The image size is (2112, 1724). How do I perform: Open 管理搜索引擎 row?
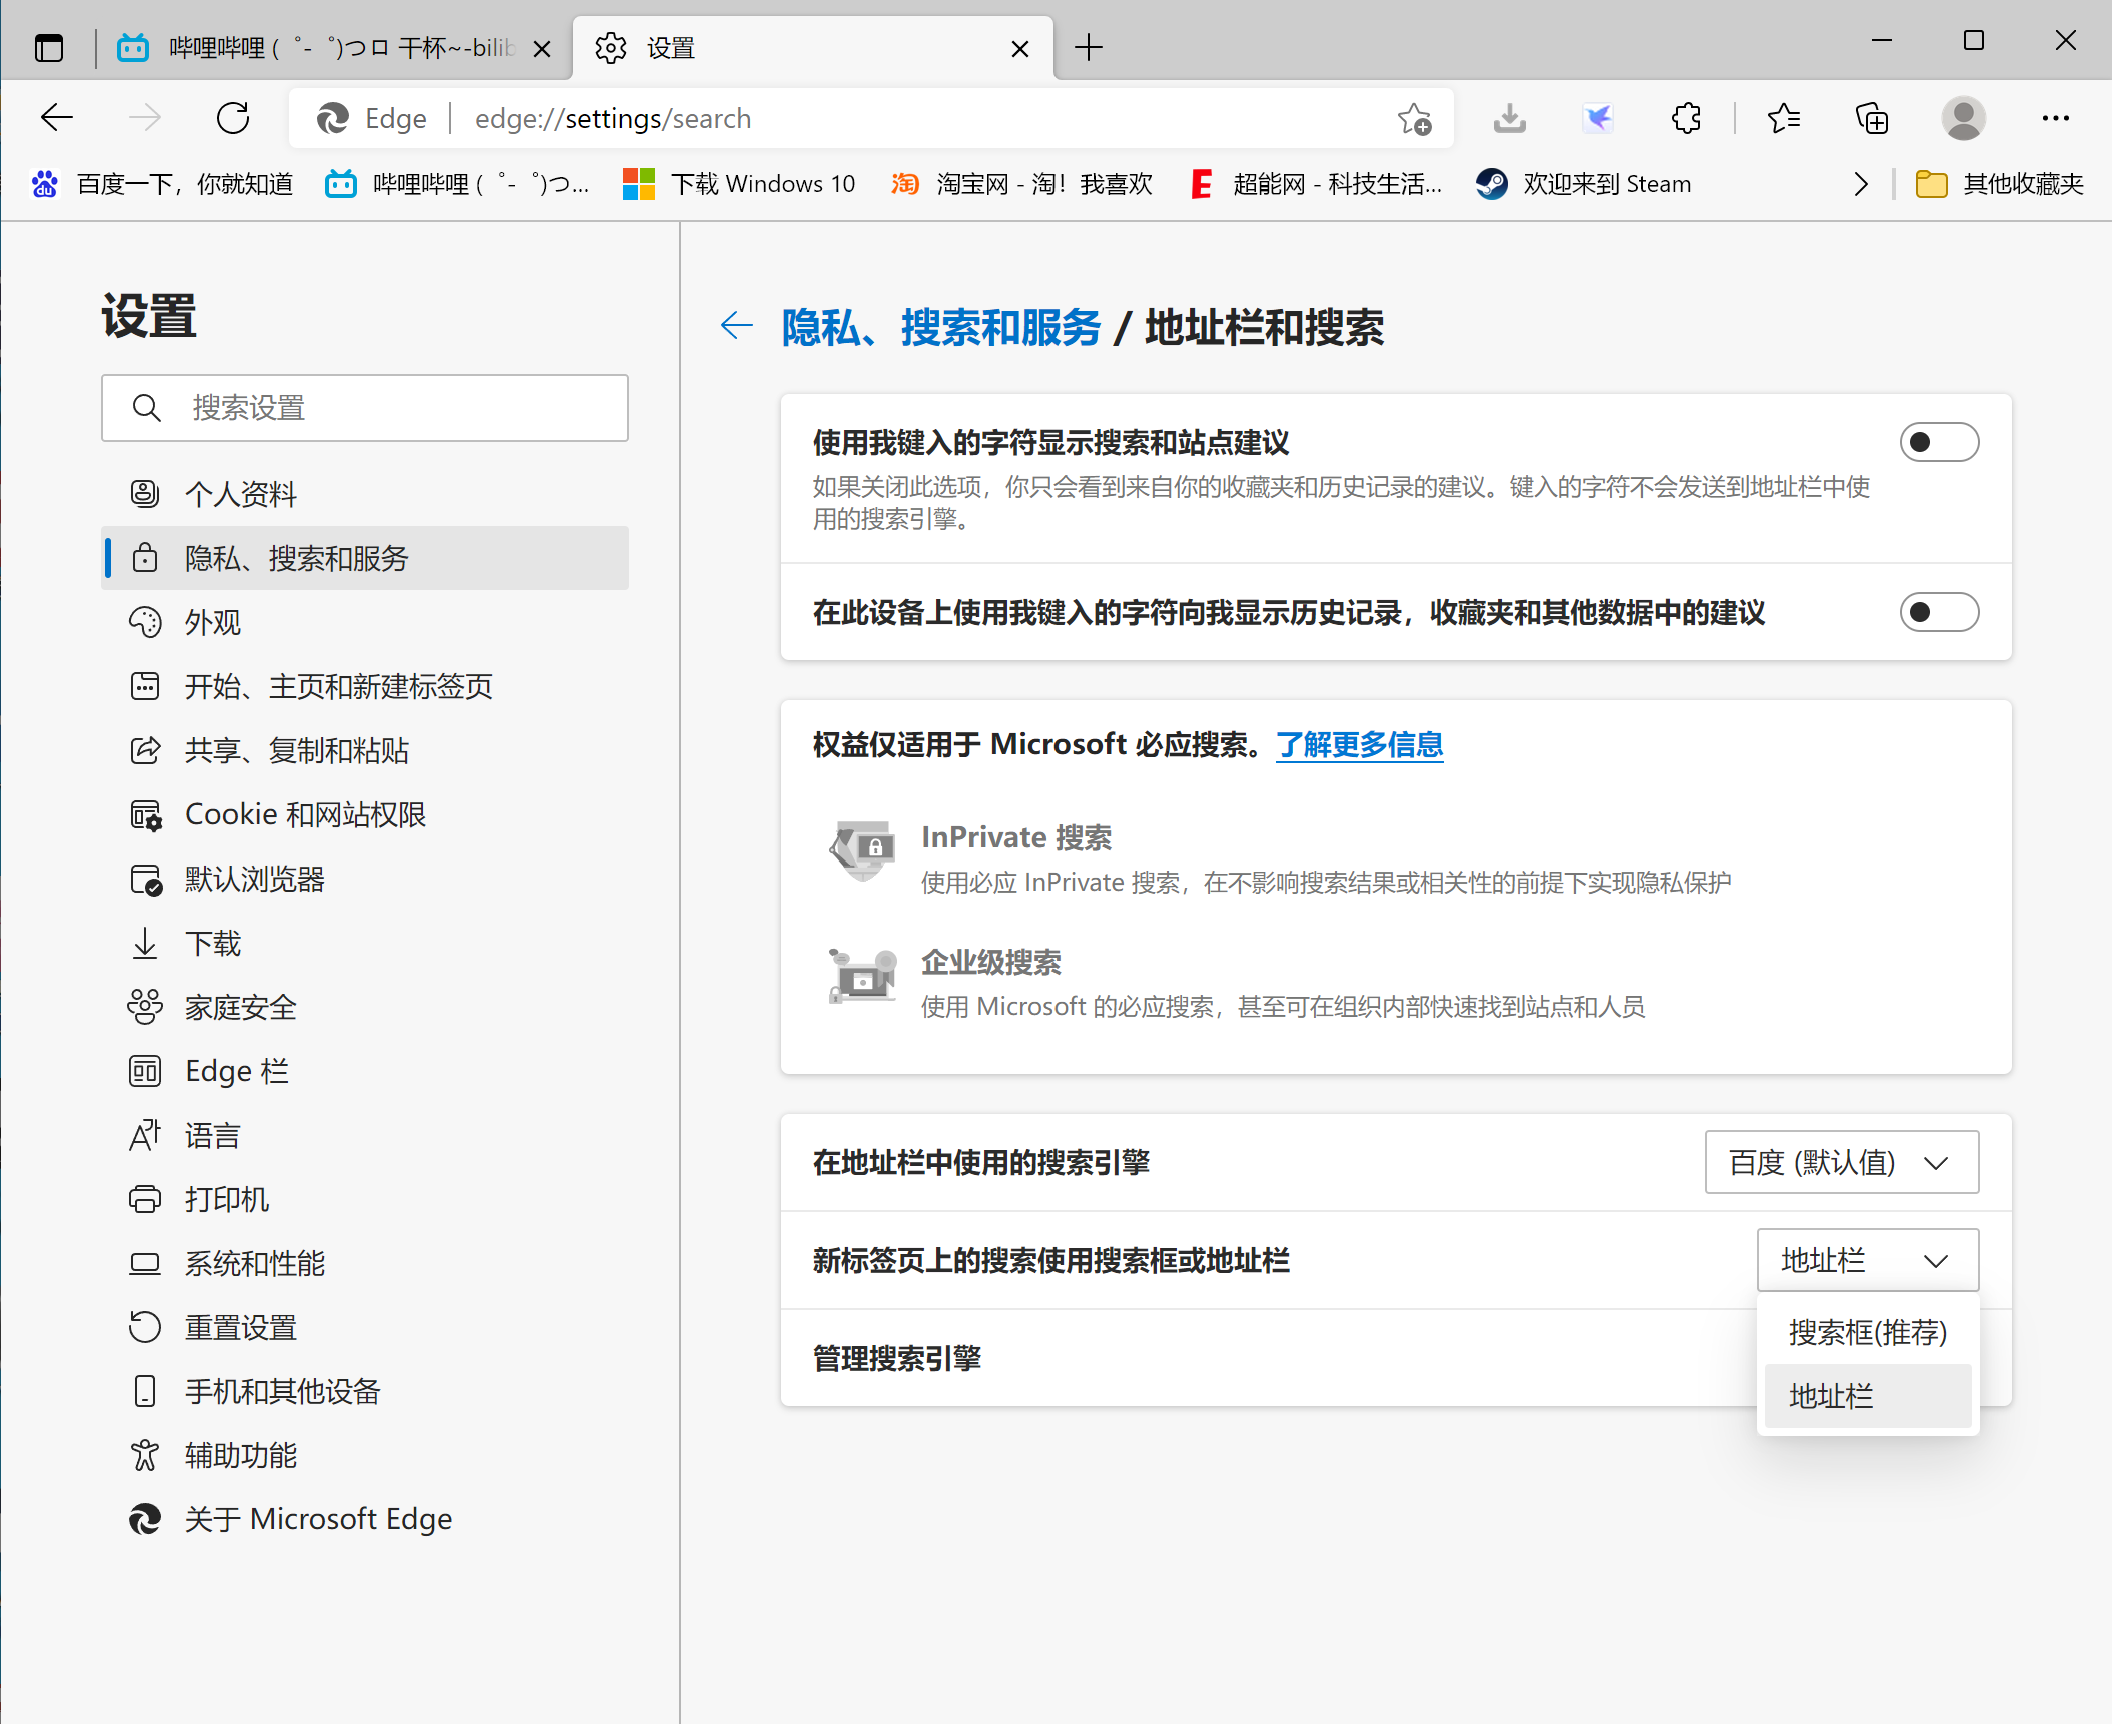coord(1395,1358)
